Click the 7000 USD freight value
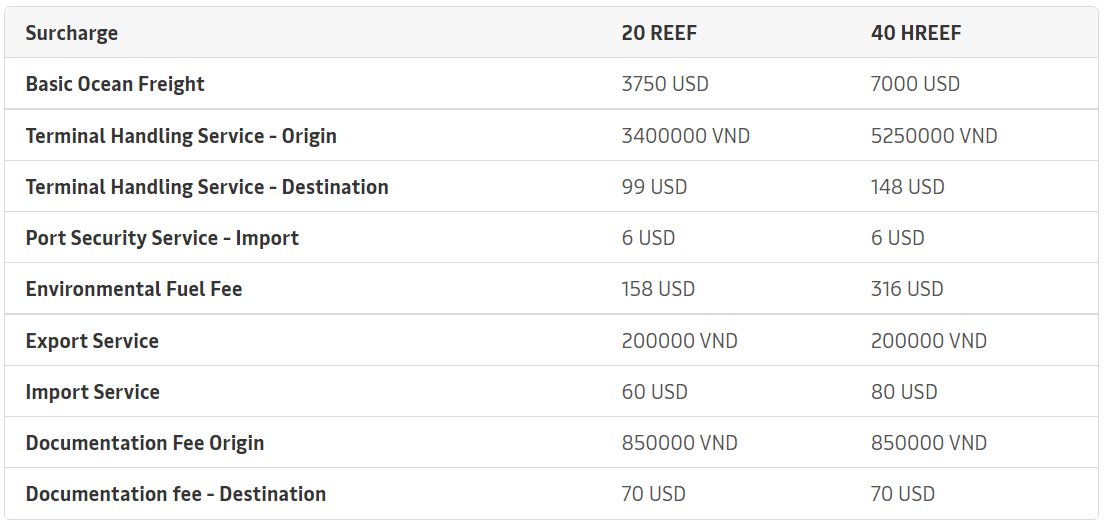Viewport: 1108px width, 531px height. coord(915,84)
